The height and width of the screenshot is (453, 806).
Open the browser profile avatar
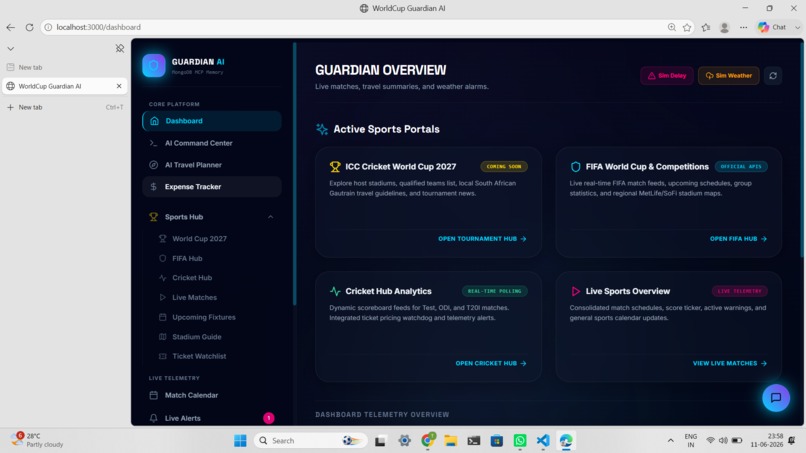click(x=724, y=27)
